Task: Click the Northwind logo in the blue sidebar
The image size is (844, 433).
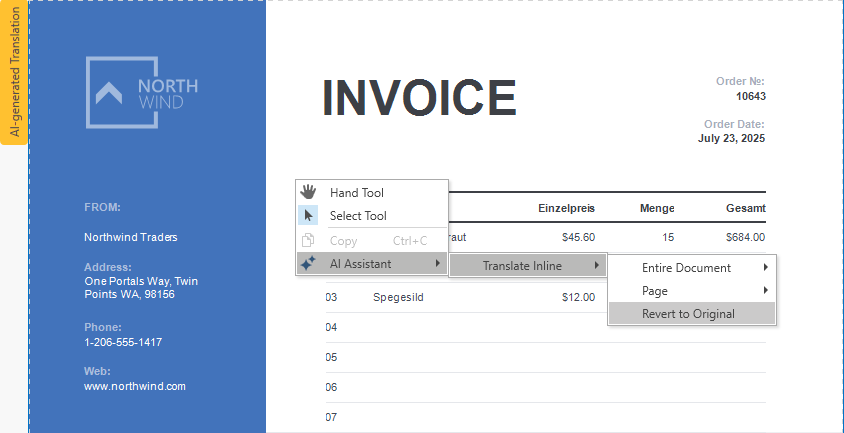Action: 142,93
